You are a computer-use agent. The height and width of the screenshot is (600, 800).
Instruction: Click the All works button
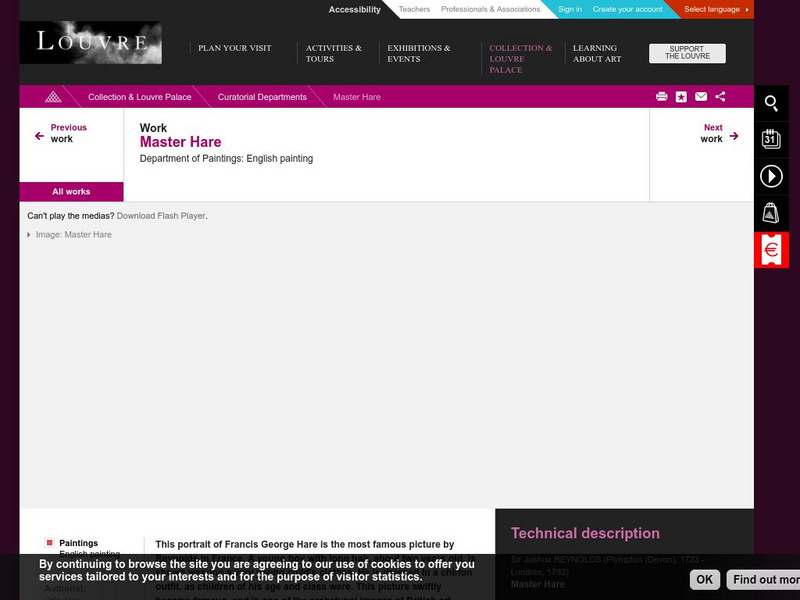point(71,192)
